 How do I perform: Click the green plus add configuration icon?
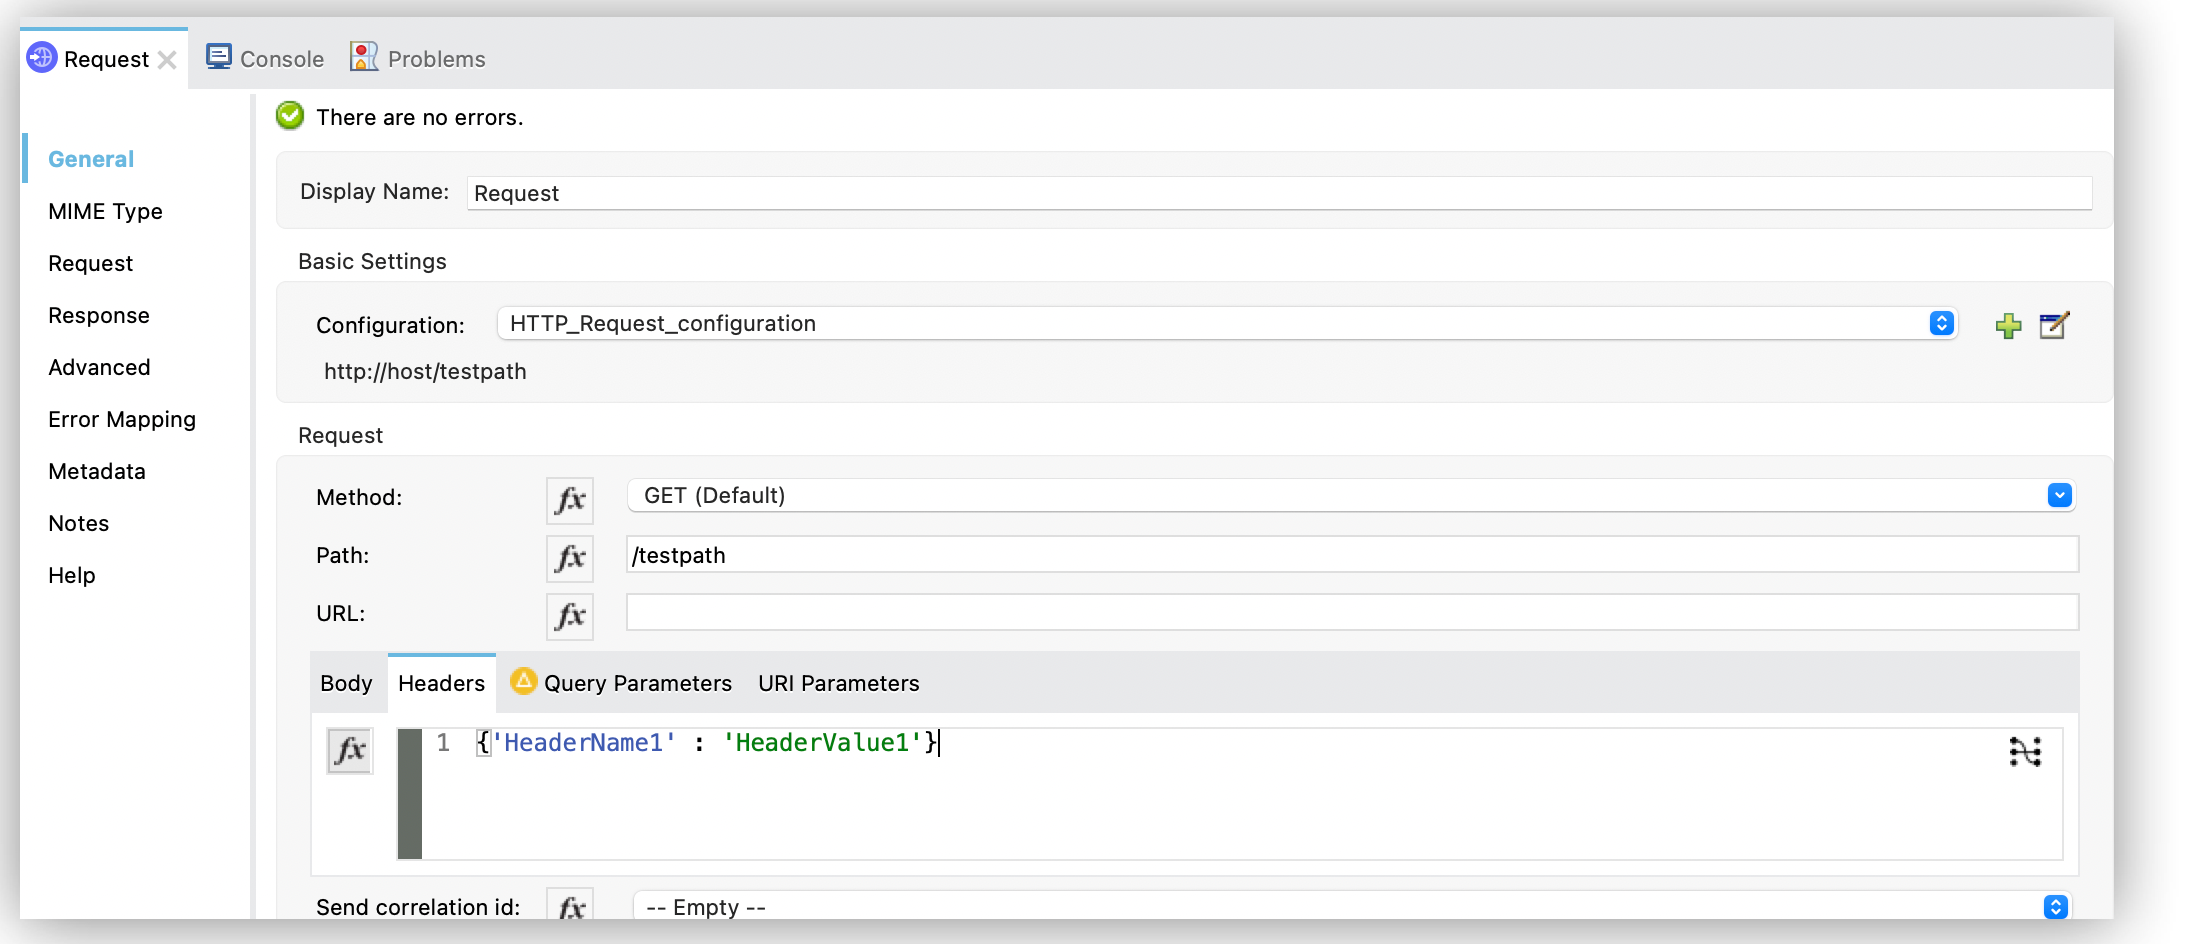coord(2008,326)
